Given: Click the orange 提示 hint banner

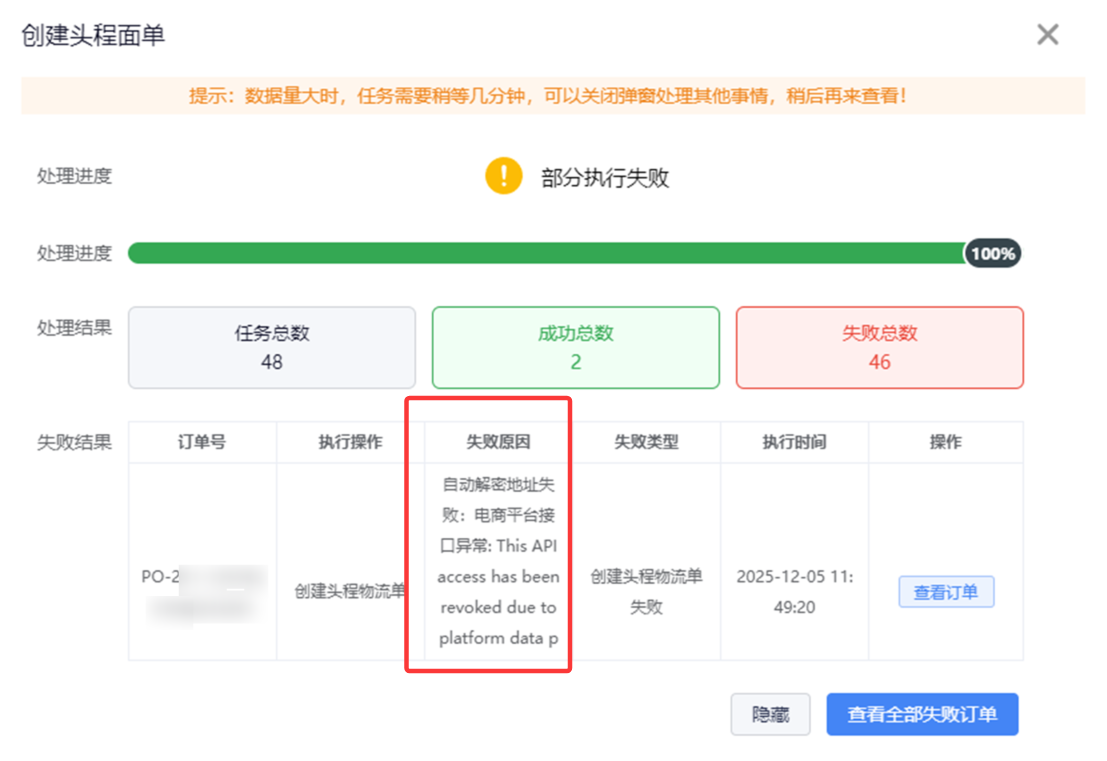Looking at the screenshot, I should [552, 96].
